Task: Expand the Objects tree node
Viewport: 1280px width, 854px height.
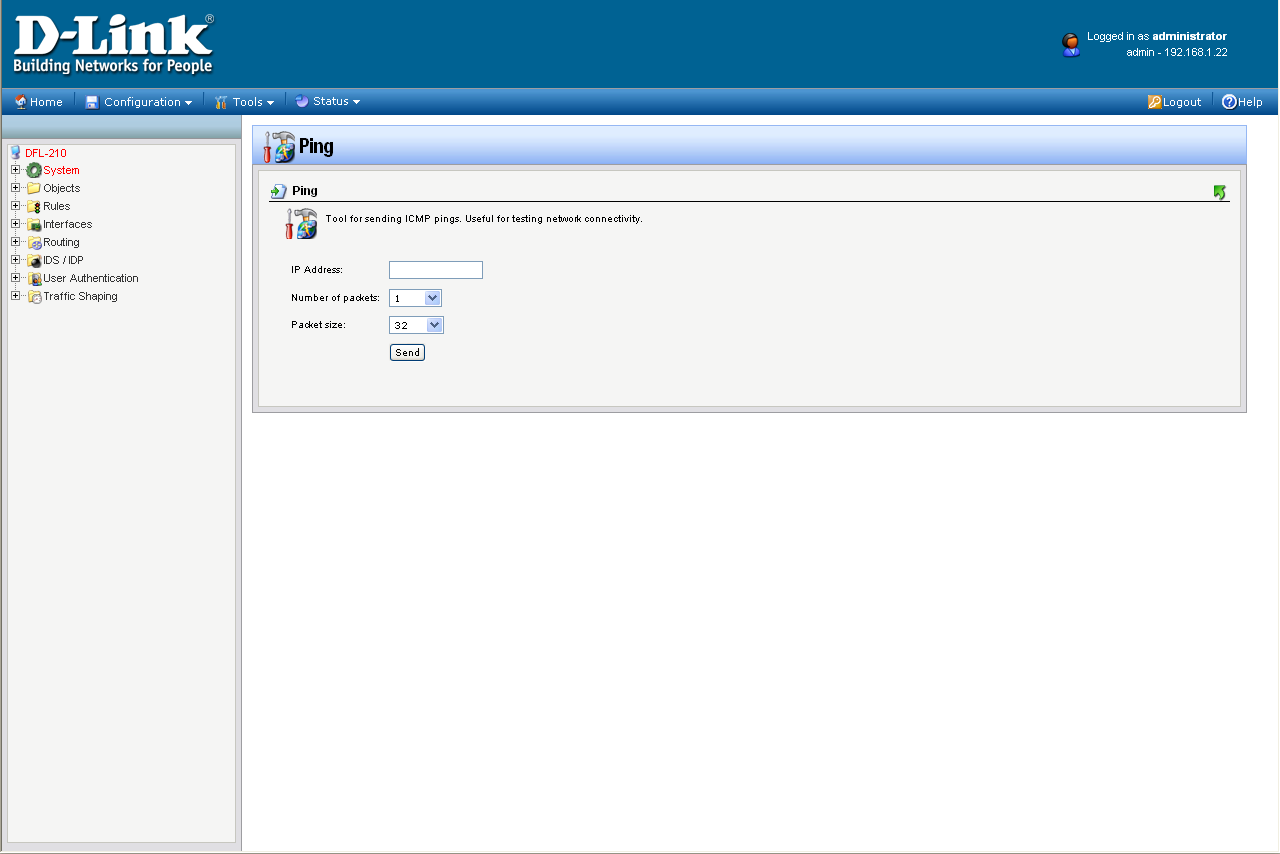Action: coord(15,188)
